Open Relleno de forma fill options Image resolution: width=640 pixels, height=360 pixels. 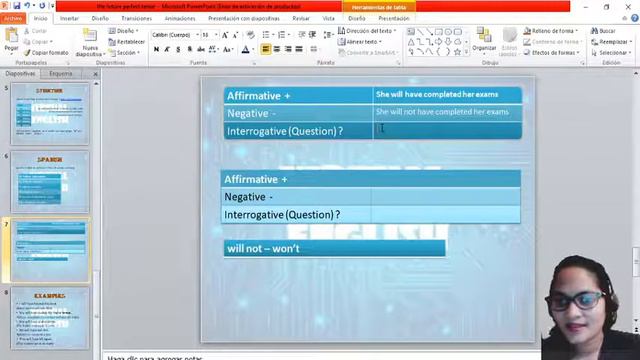(x=551, y=31)
